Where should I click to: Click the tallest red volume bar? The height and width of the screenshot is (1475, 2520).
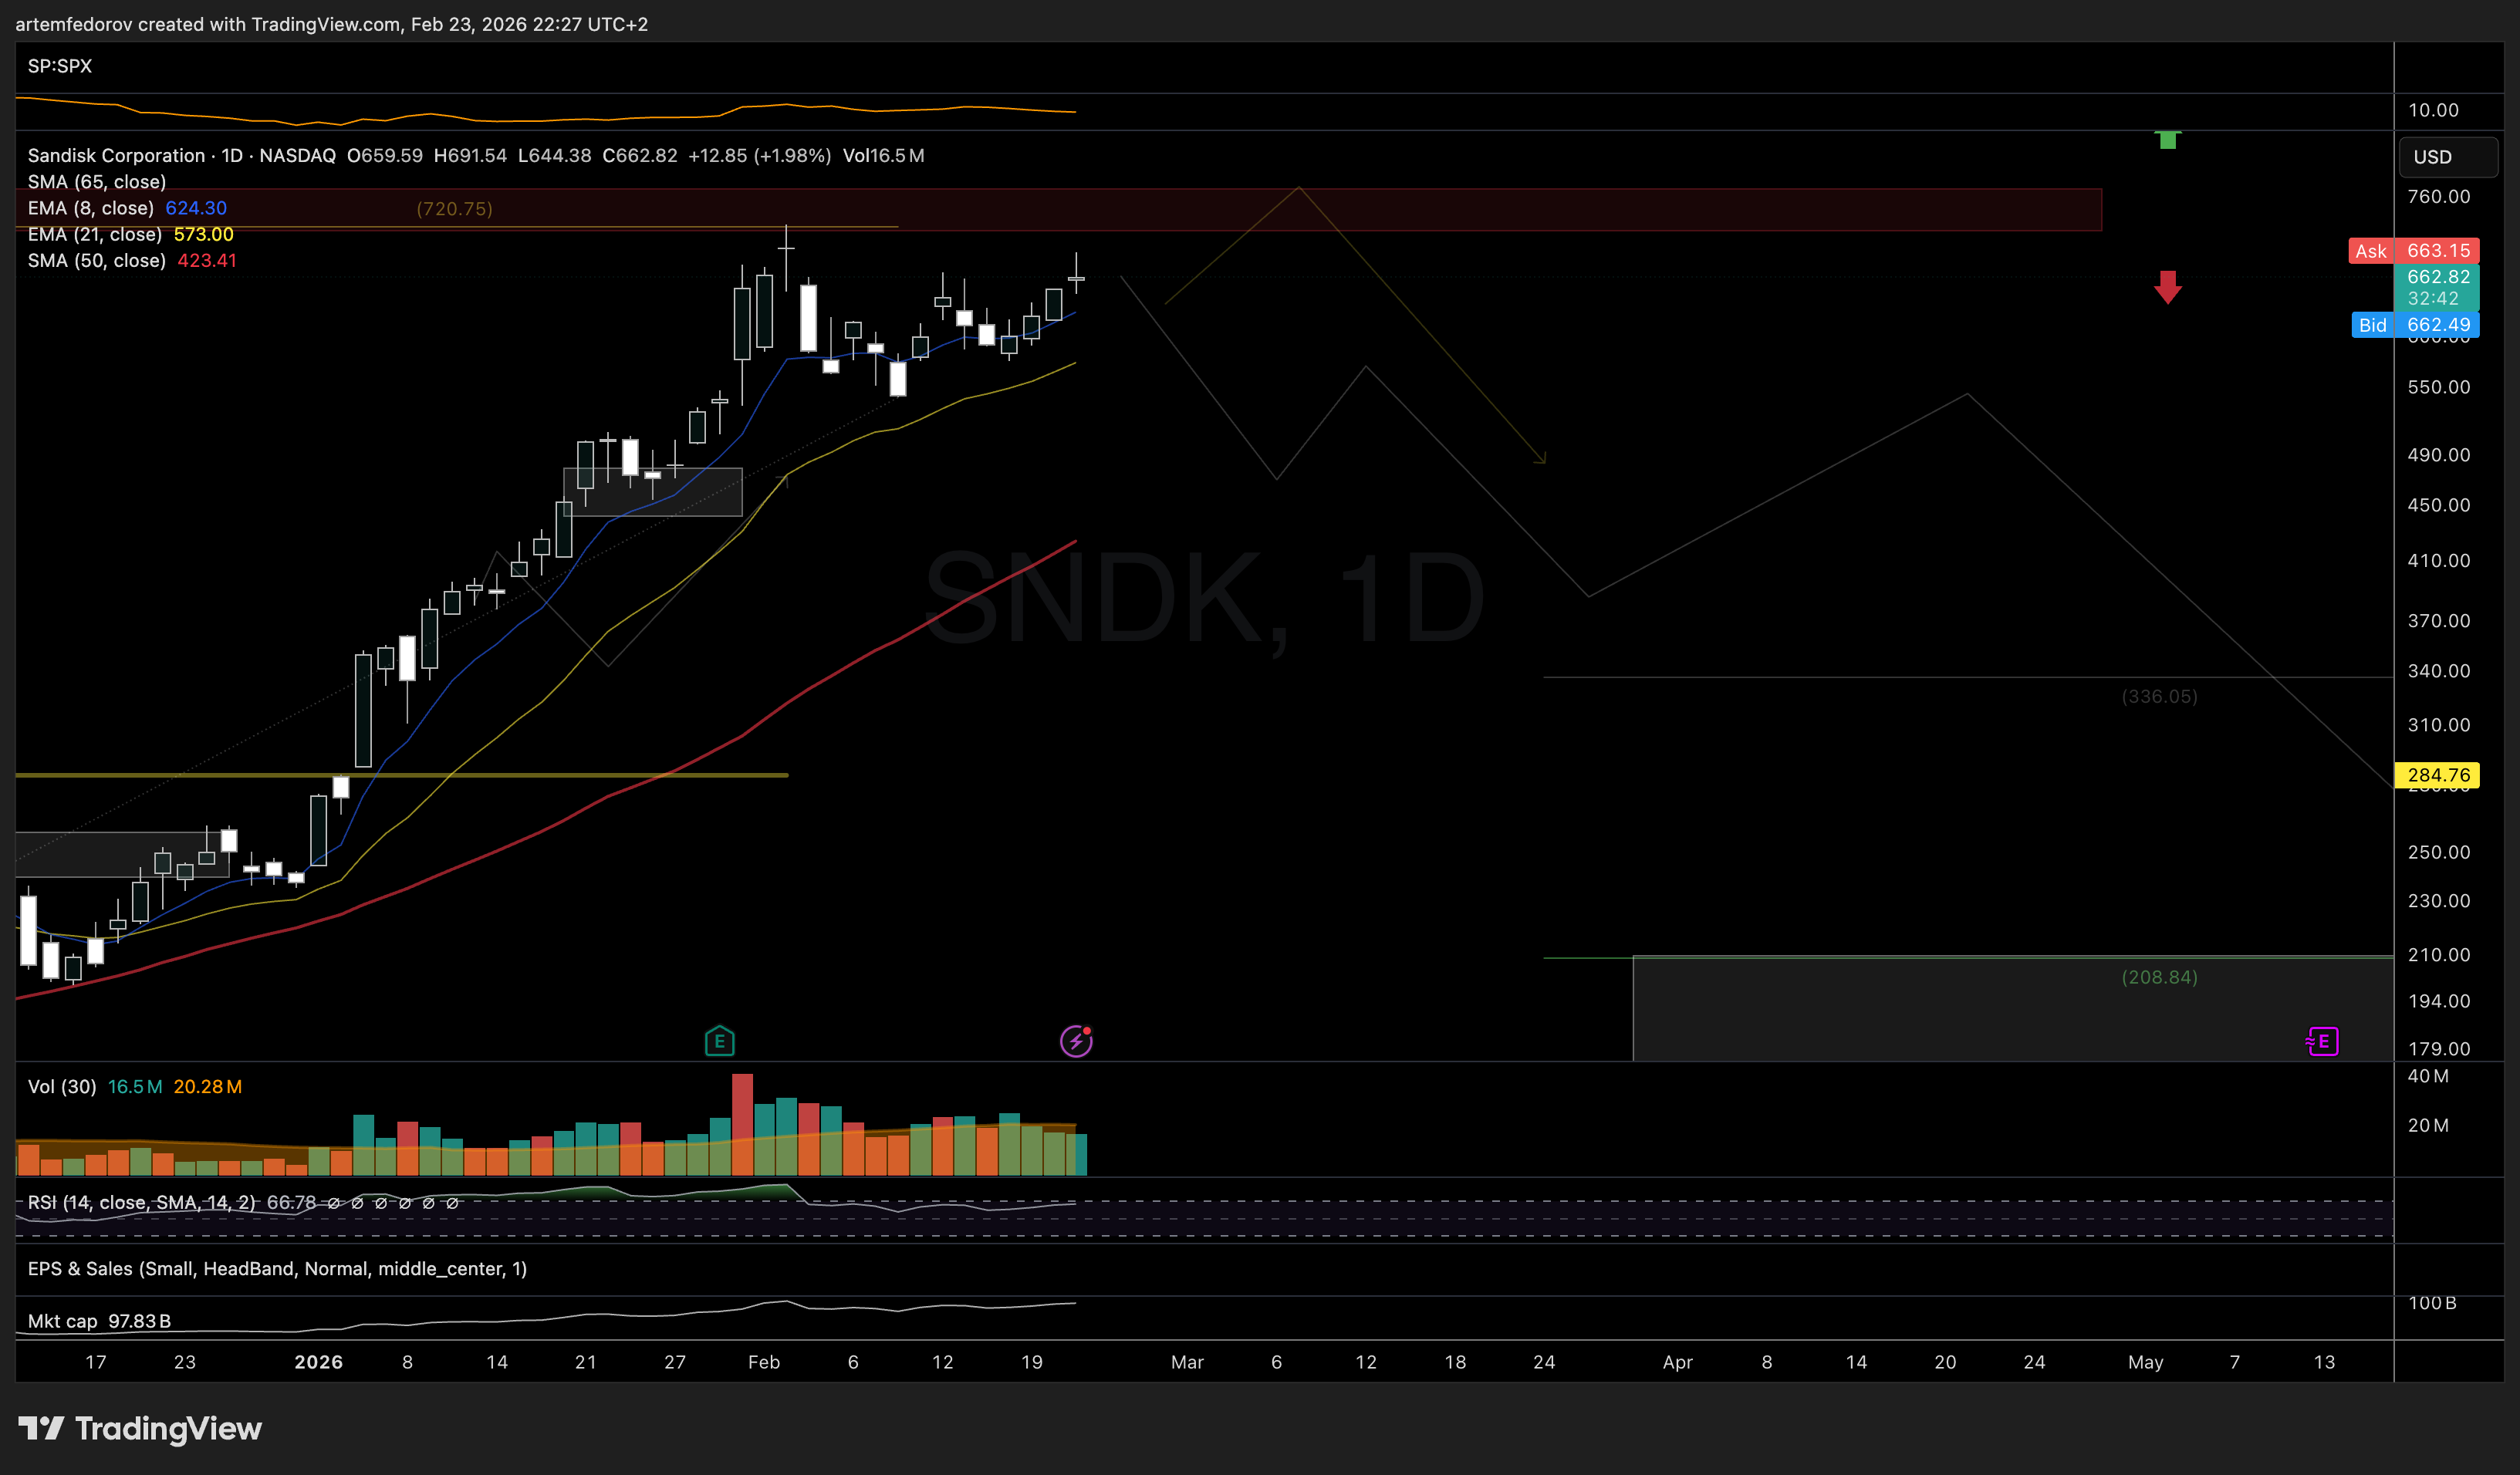pyautogui.click(x=742, y=1124)
